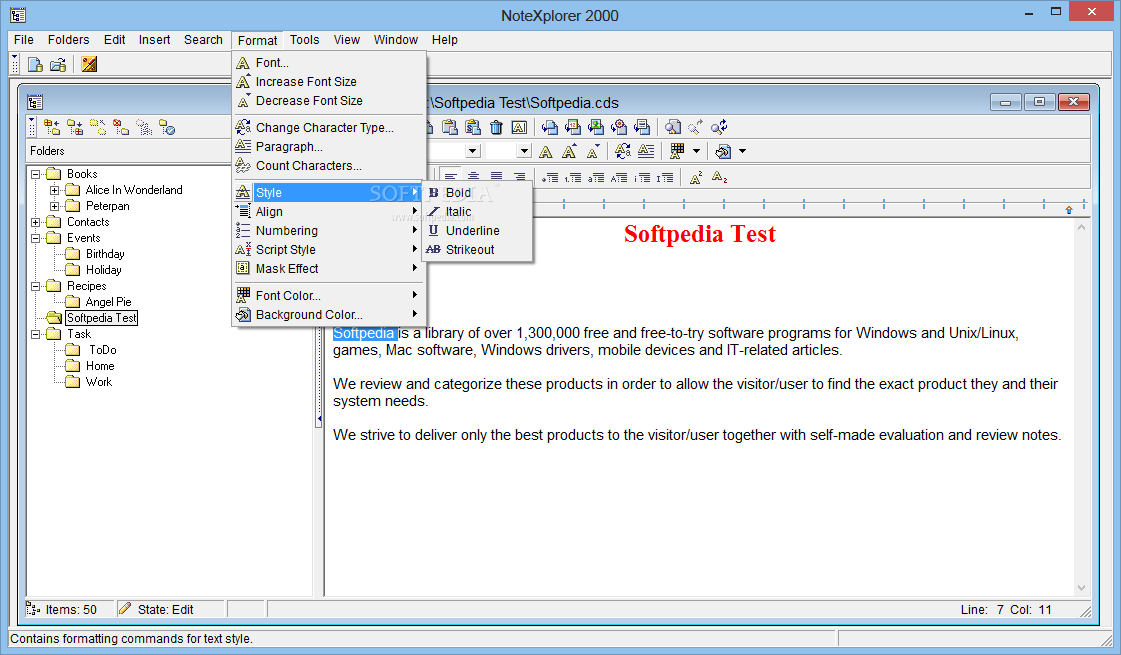The width and height of the screenshot is (1121, 655).
Task: Click the find magnifier icon
Action: pos(673,127)
